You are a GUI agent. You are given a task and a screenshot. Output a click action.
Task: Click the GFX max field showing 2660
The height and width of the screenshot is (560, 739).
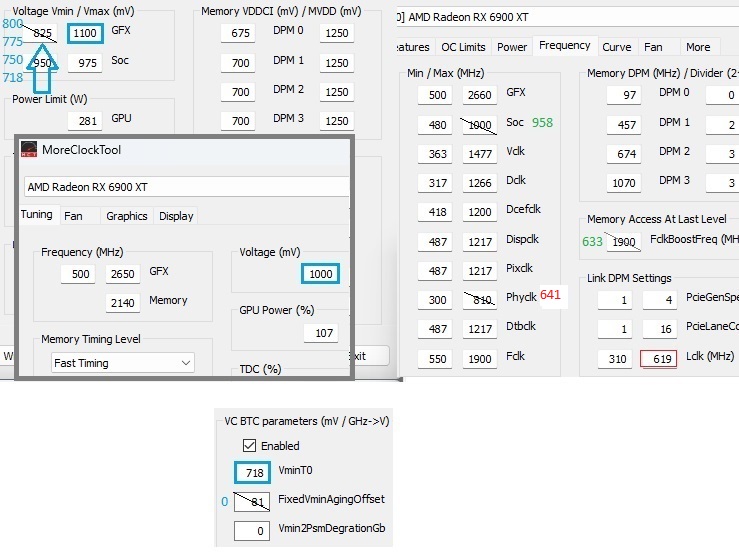pos(479,95)
